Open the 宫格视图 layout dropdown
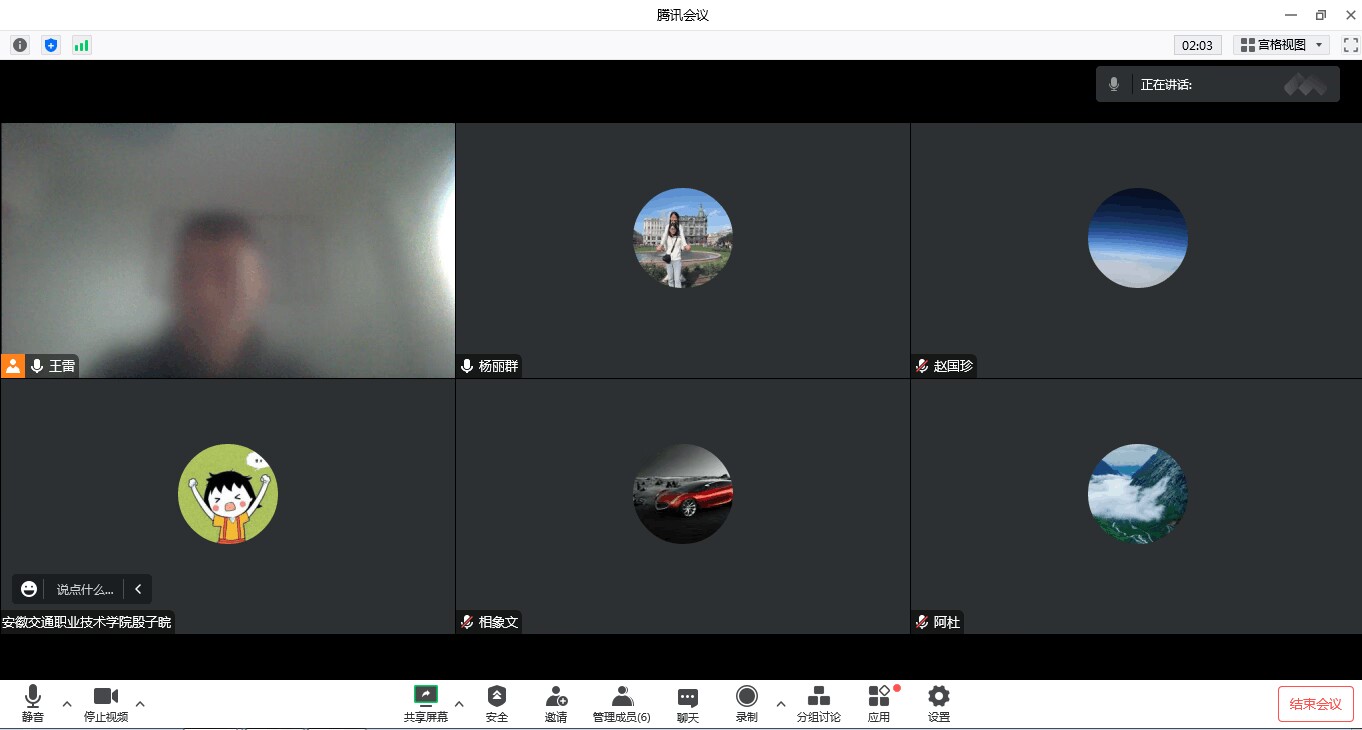 click(1281, 45)
